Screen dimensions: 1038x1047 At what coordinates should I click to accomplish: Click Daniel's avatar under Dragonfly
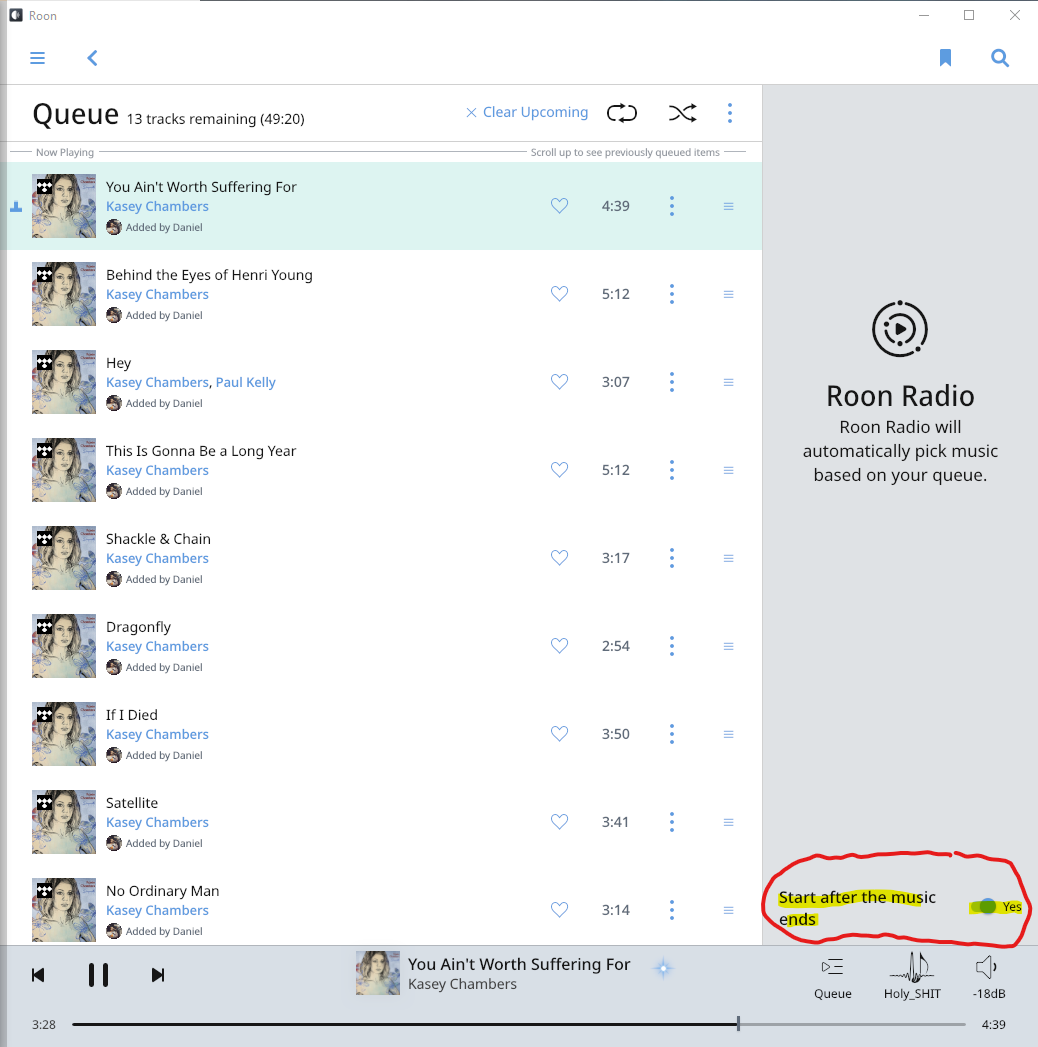pyautogui.click(x=114, y=667)
